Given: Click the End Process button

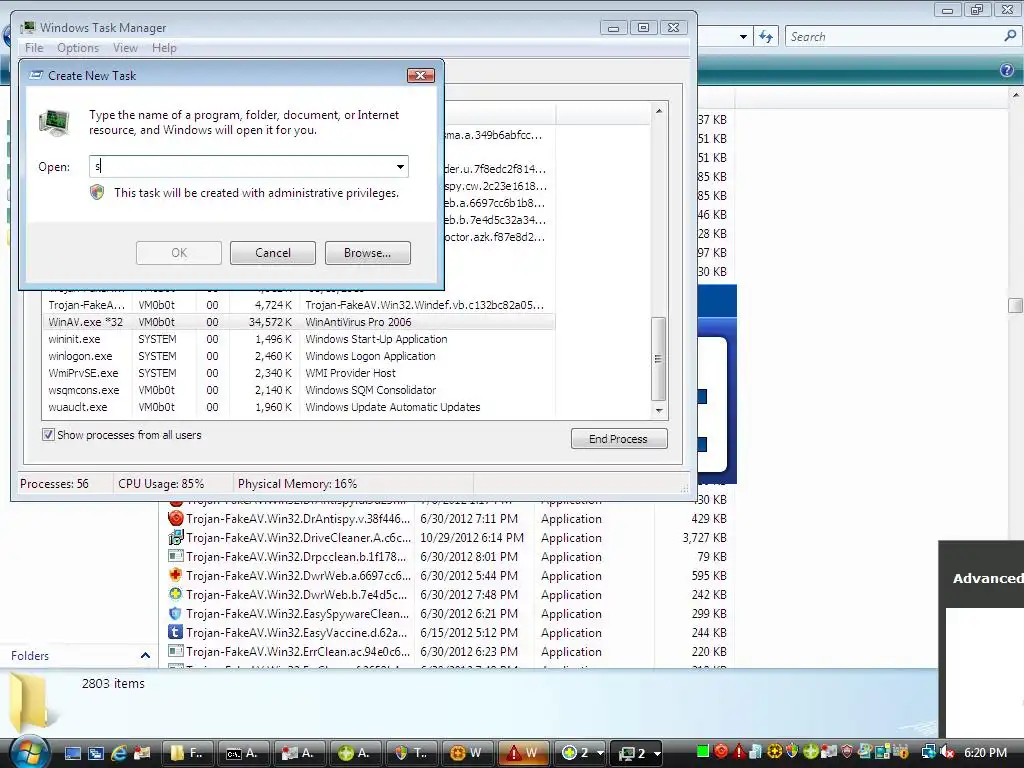Looking at the screenshot, I should coord(618,439).
